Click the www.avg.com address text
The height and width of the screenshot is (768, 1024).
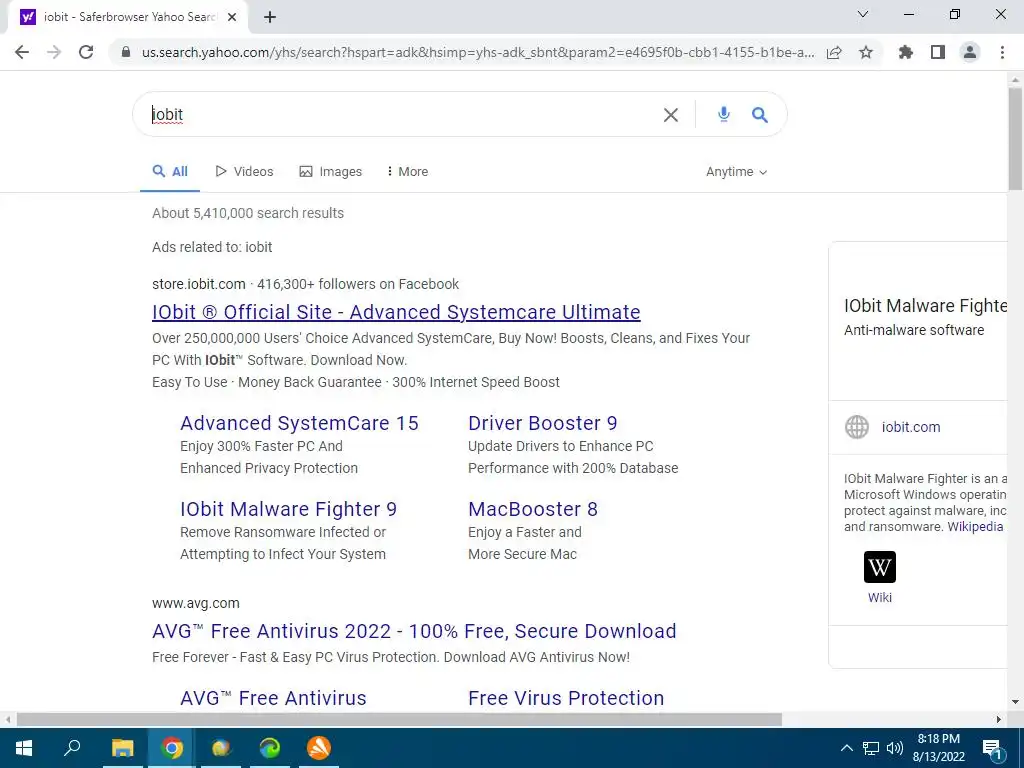pos(195,603)
